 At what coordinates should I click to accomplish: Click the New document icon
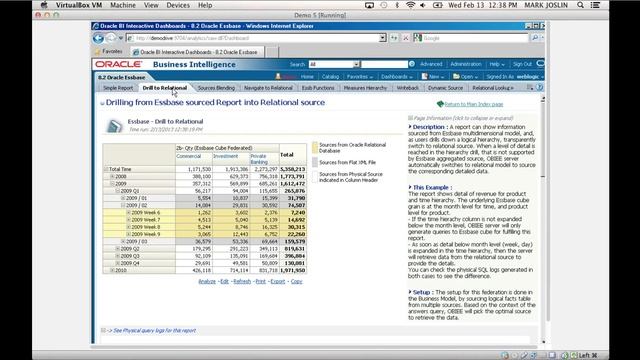click(x=424, y=76)
